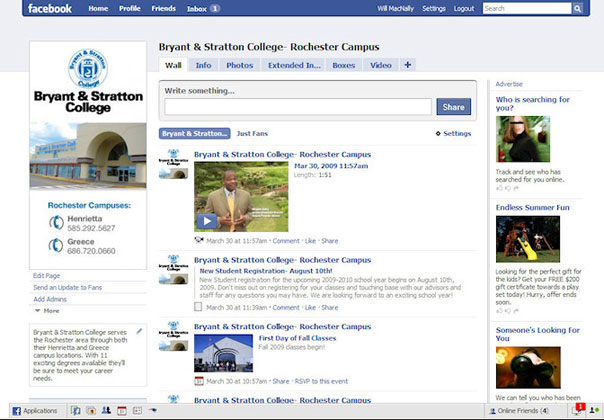Click the Greece phone icon
The height and width of the screenshot is (420, 604).
56,245
